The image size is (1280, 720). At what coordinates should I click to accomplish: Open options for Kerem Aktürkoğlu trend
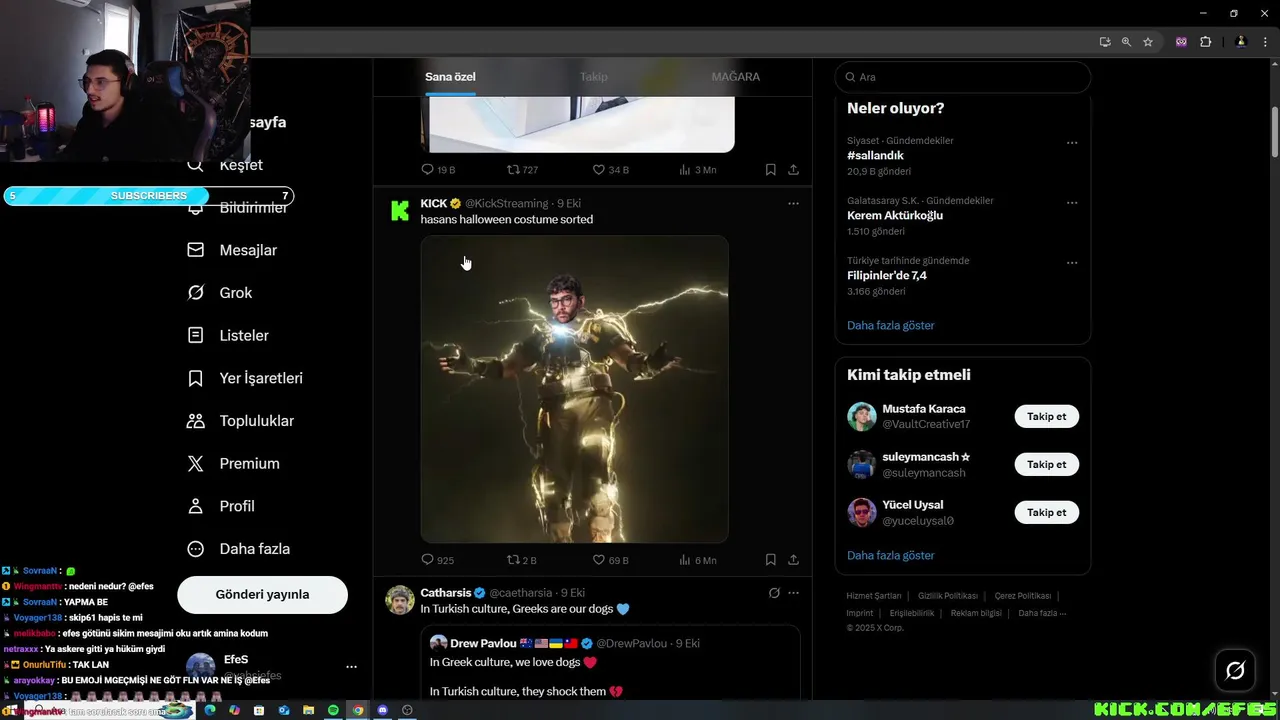(1072, 203)
